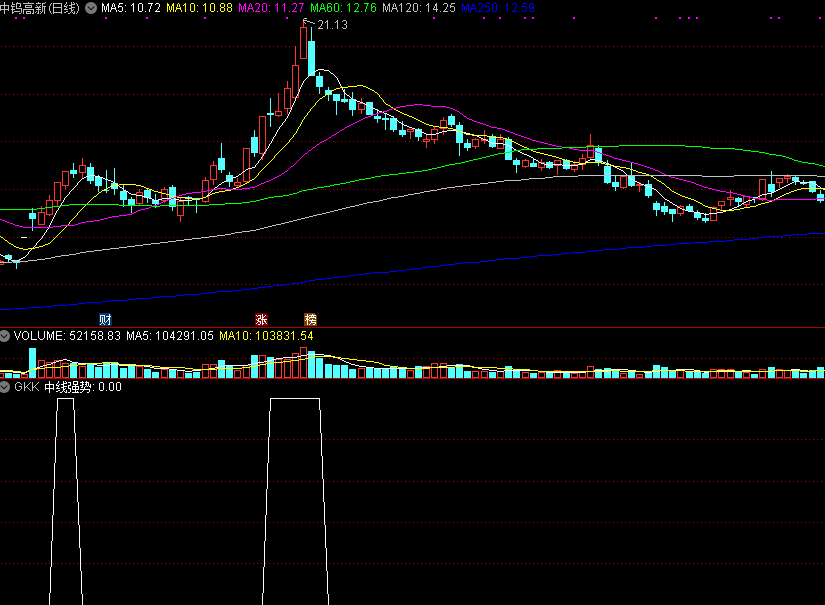Viewport: 825px width, 605px height.
Task: Select the MA5 moving average label
Action: [131, 8]
